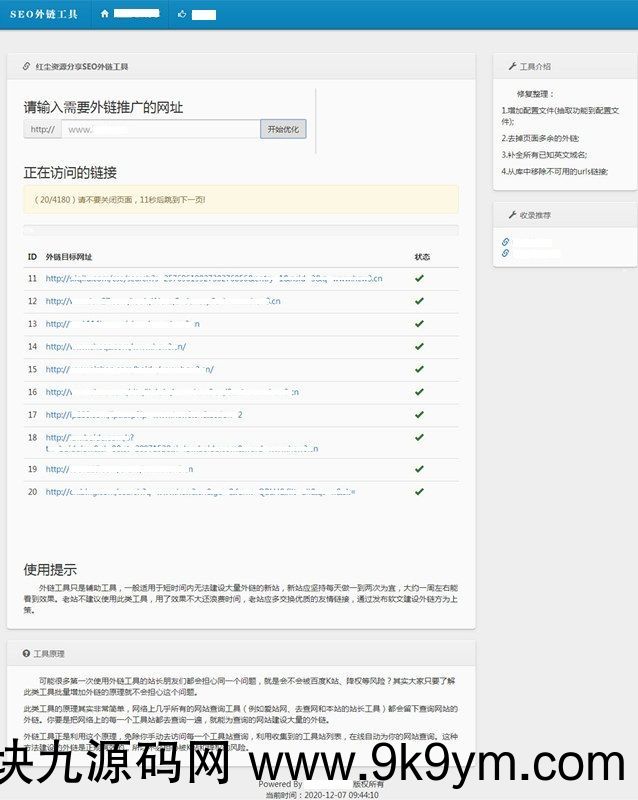Click the (20/4180) progress notice text
Viewport: 638px width, 800px height.
pyautogui.click(x=119, y=199)
